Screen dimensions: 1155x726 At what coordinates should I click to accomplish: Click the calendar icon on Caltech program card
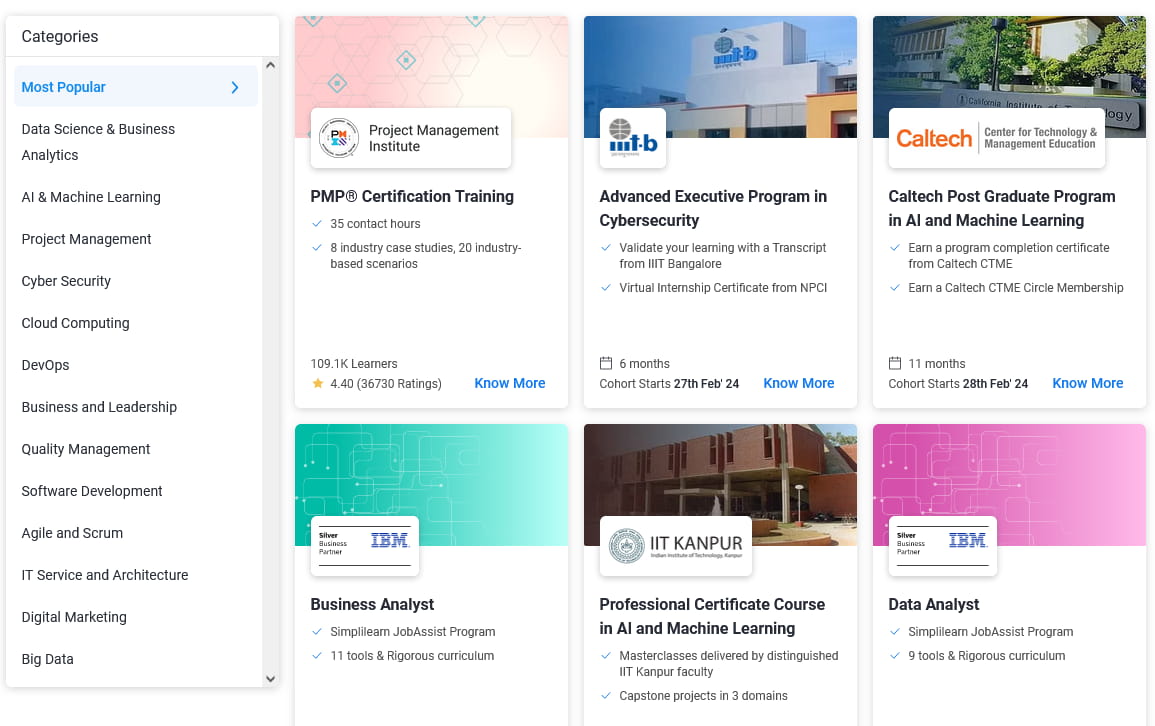[x=895, y=363]
